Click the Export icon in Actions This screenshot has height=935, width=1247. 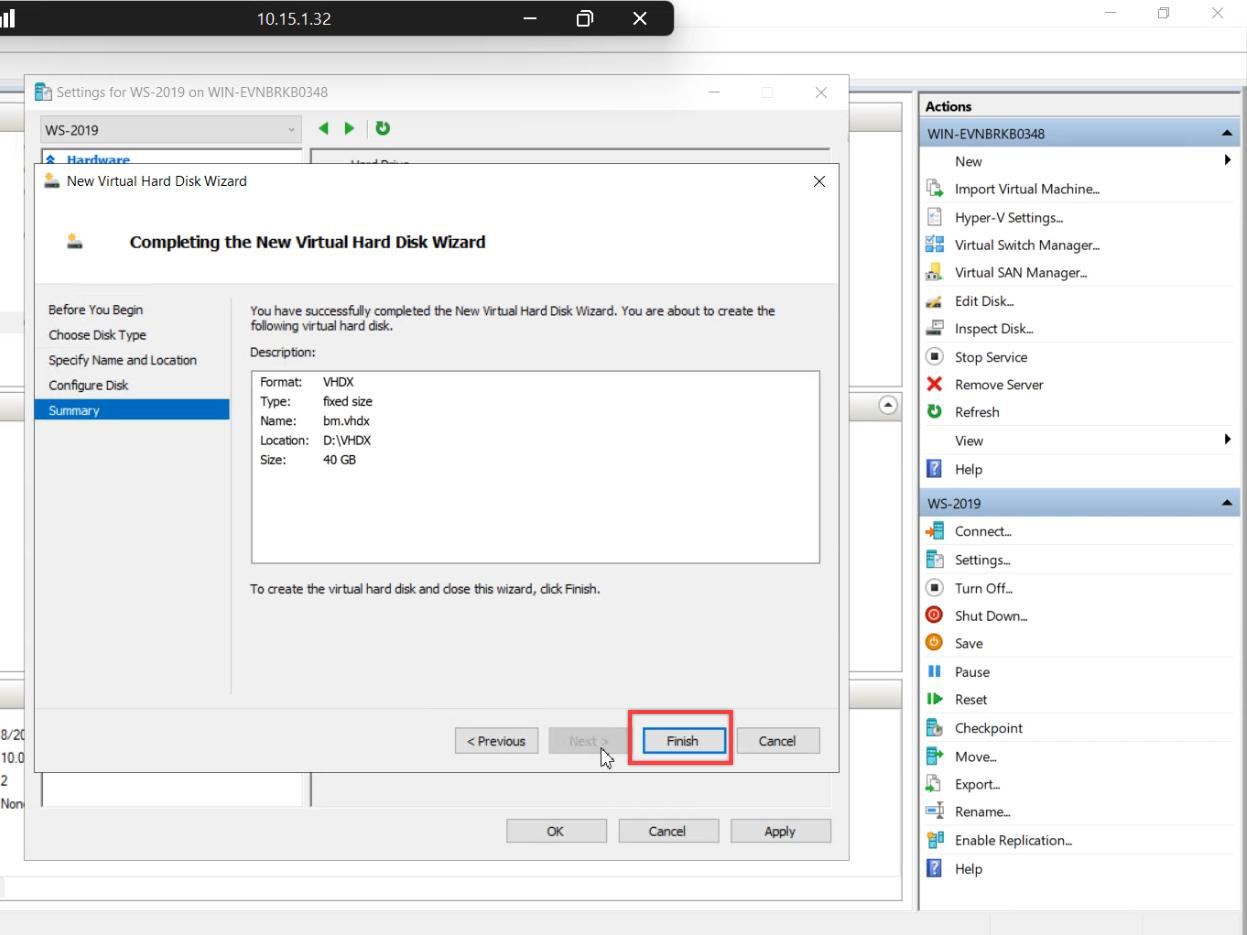pyautogui.click(x=936, y=784)
